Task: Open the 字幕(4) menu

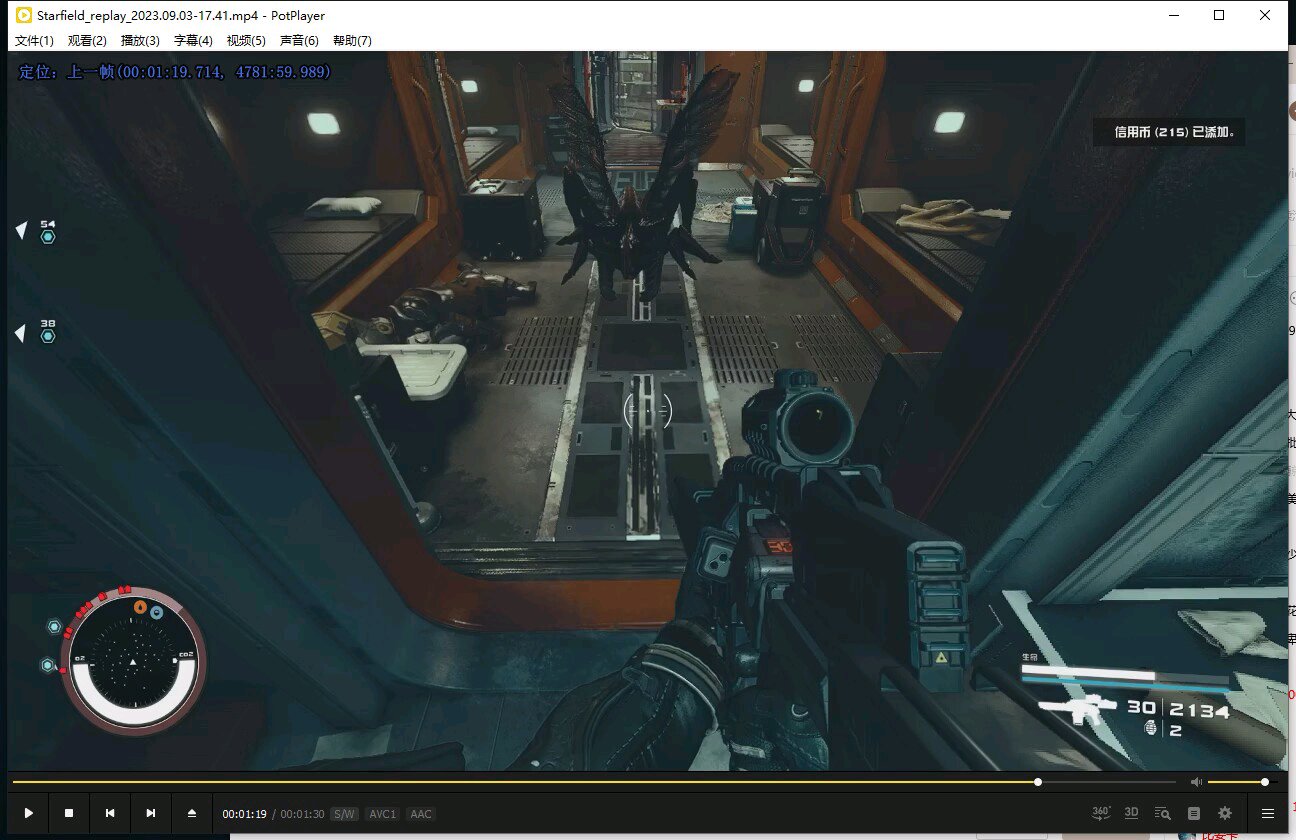Action: pyautogui.click(x=193, y=41)
